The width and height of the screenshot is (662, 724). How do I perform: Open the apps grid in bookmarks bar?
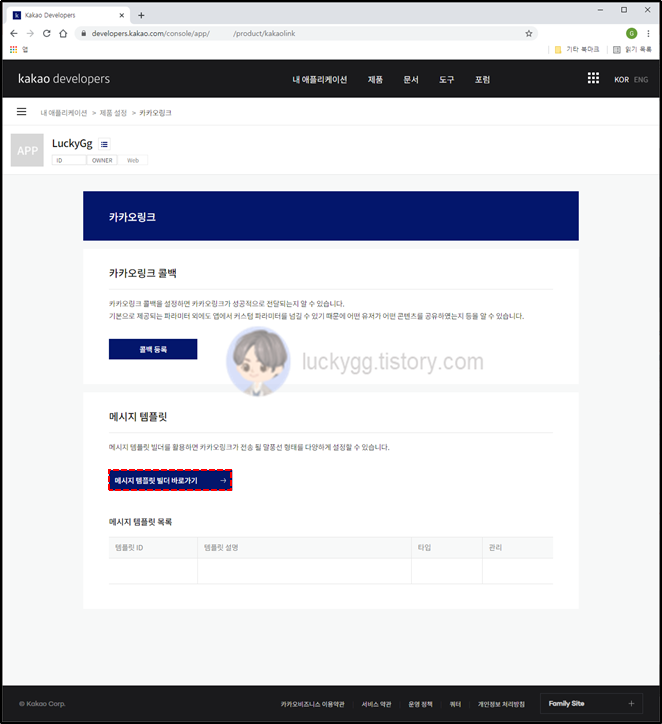[x=13, y=49]
